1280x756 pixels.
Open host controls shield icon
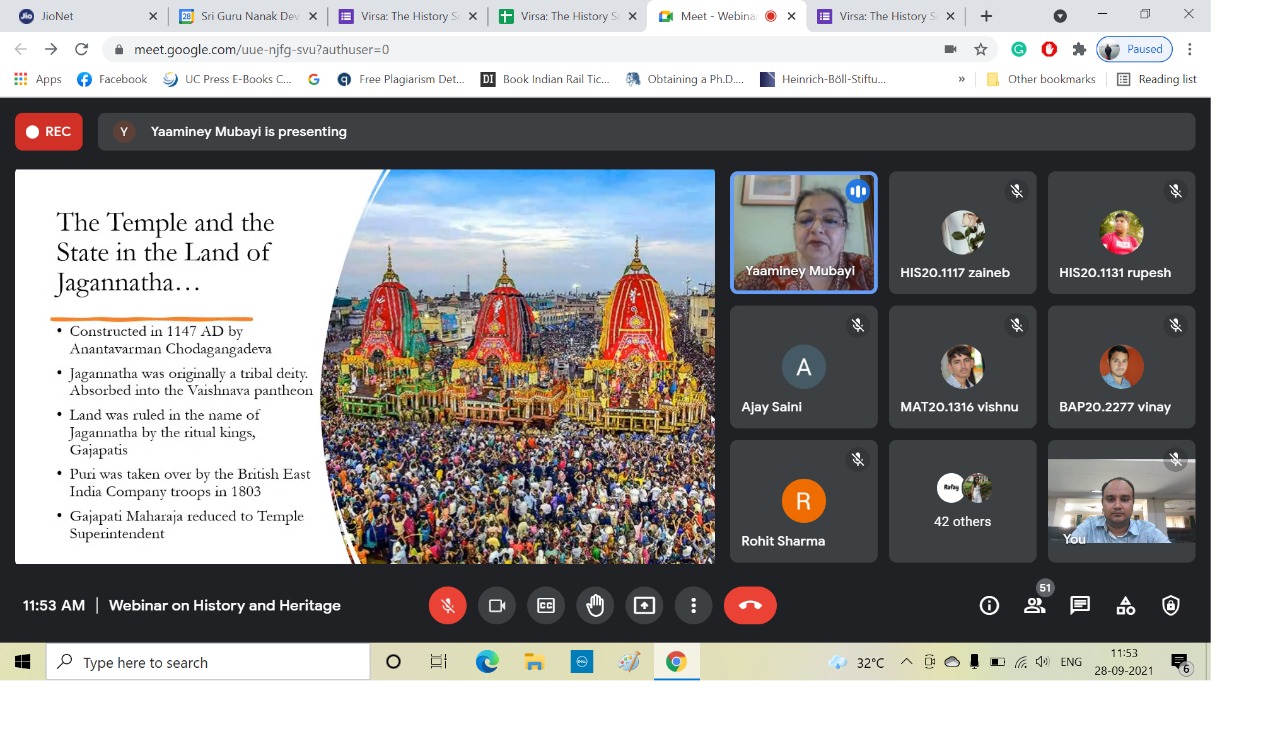pos(1171,605)
